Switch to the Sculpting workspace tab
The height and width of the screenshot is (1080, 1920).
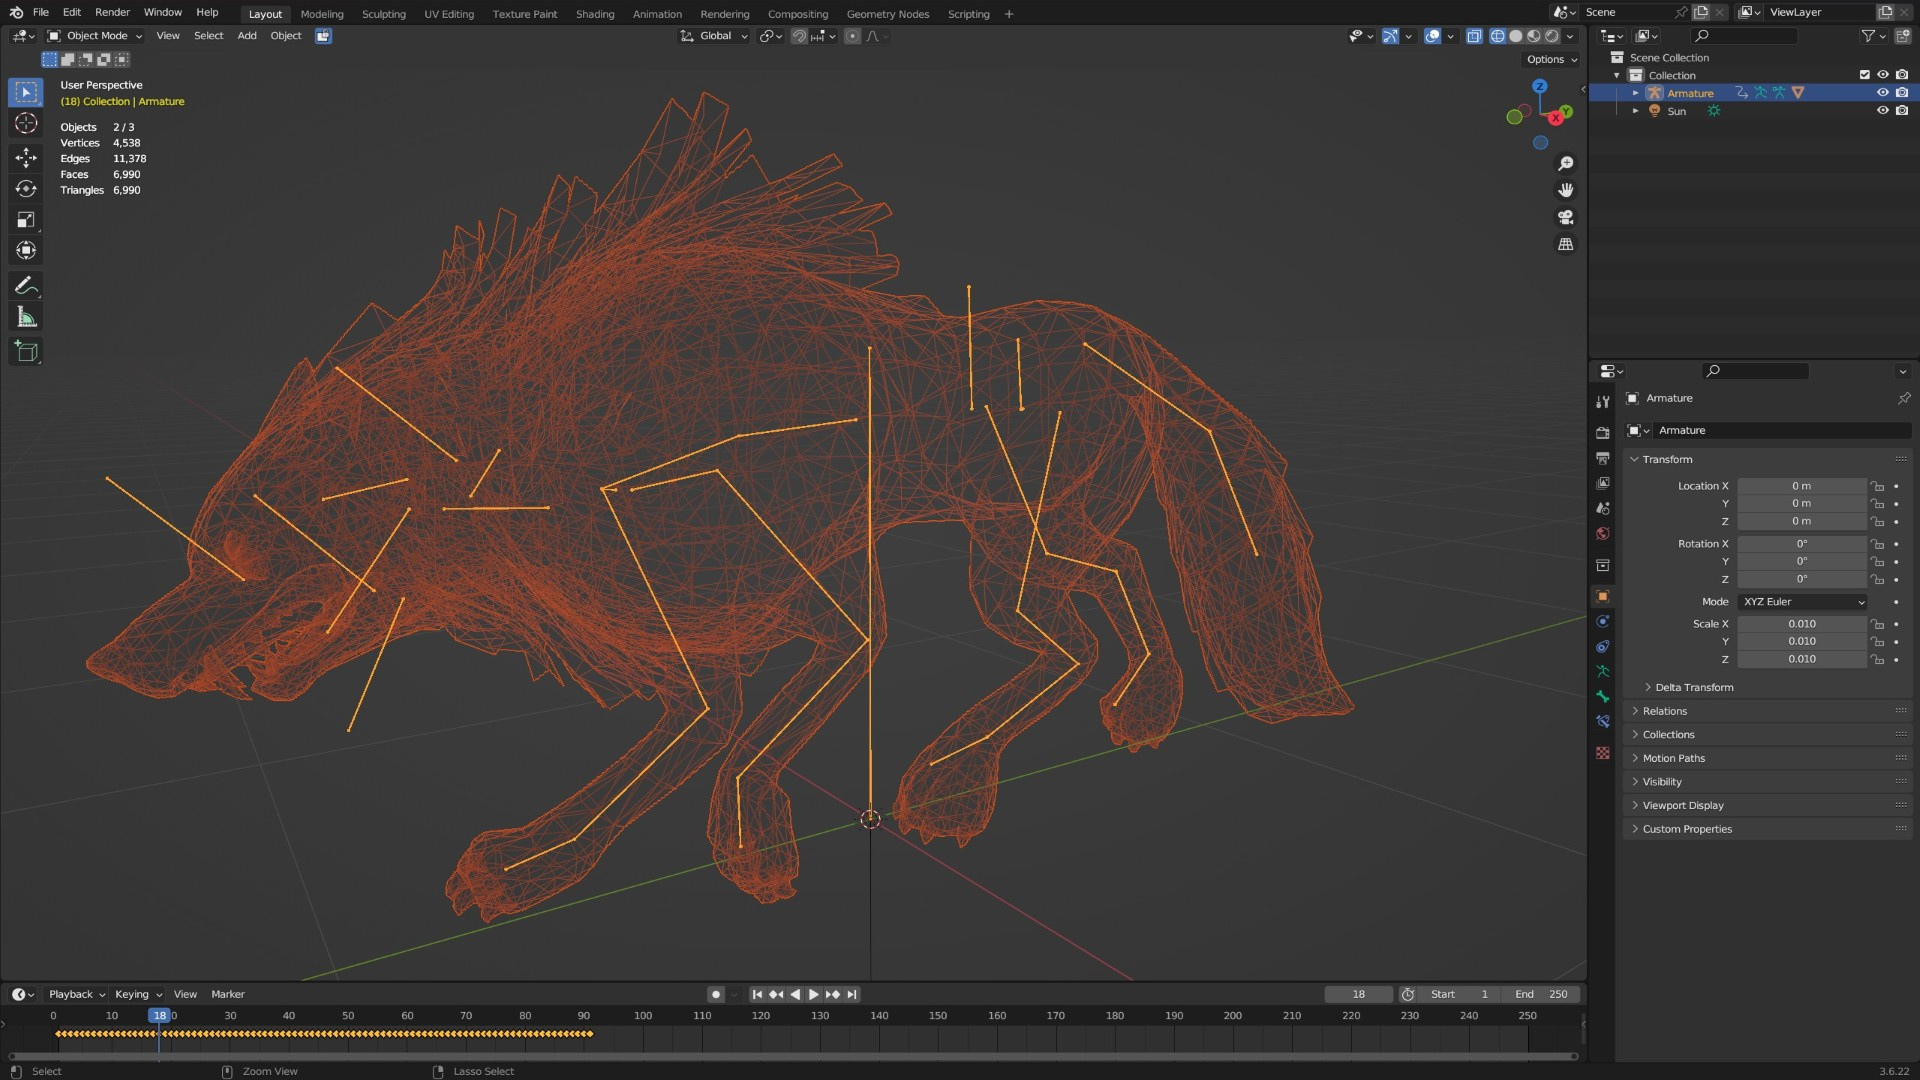pos(384,14)
